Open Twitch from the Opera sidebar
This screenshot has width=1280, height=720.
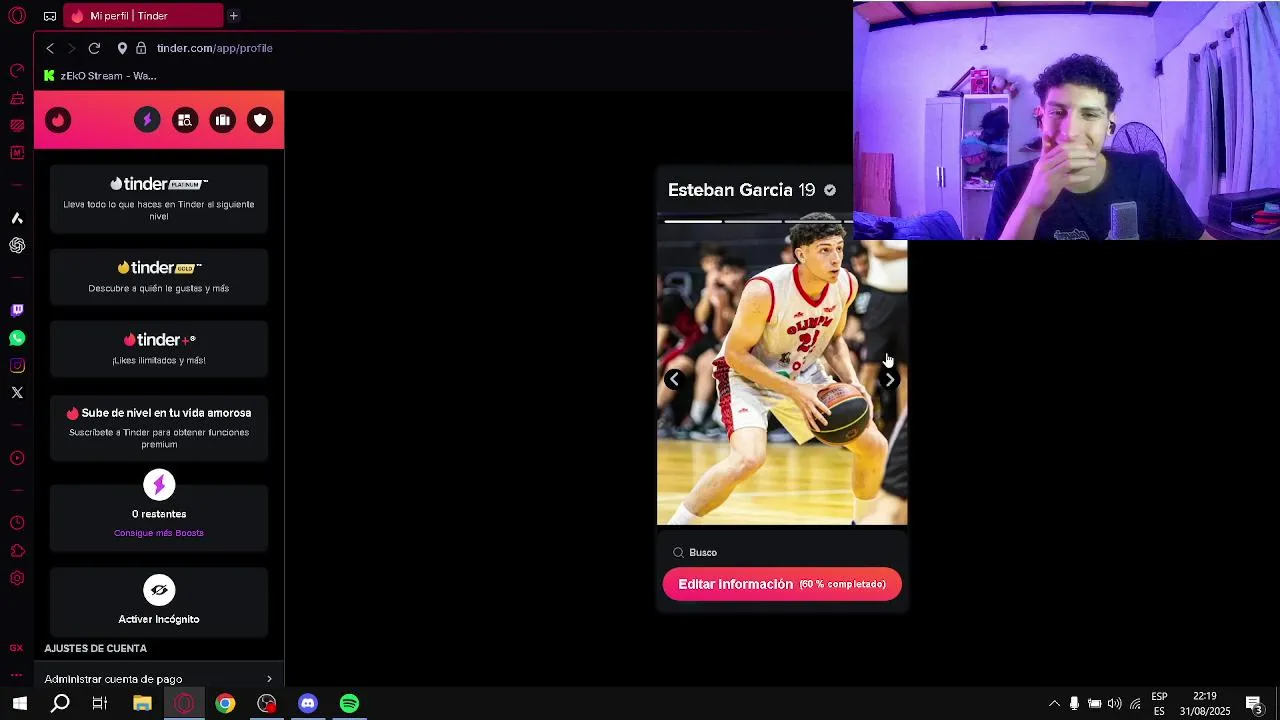[17, 311]
